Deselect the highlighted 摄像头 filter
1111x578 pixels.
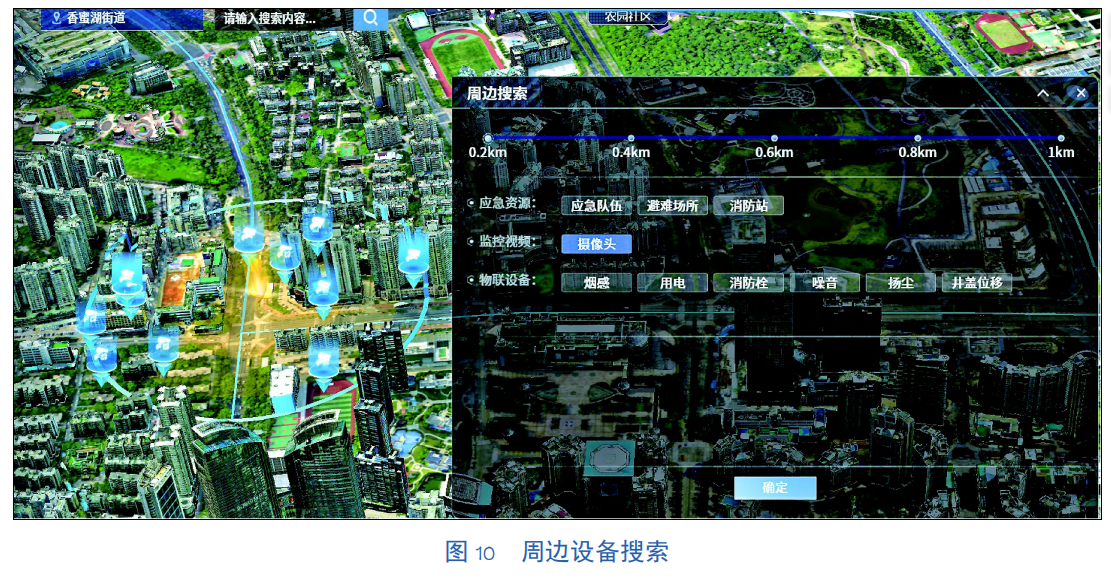coord(596,244)
